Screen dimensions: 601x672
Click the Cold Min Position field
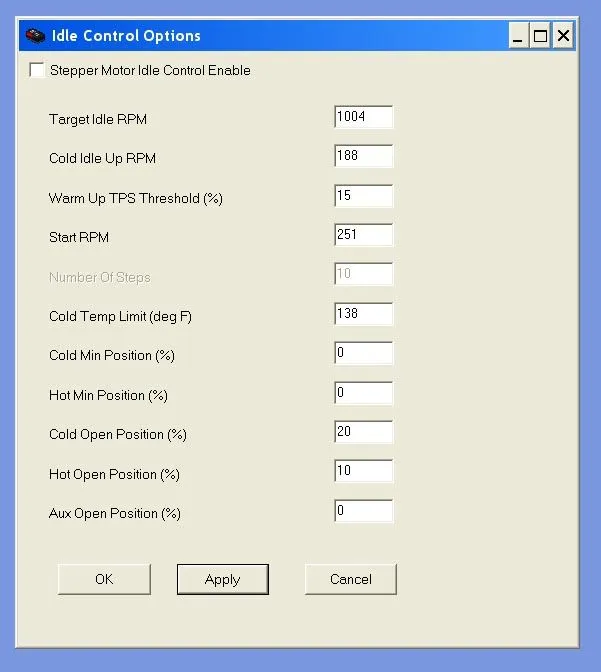point(363,354)
